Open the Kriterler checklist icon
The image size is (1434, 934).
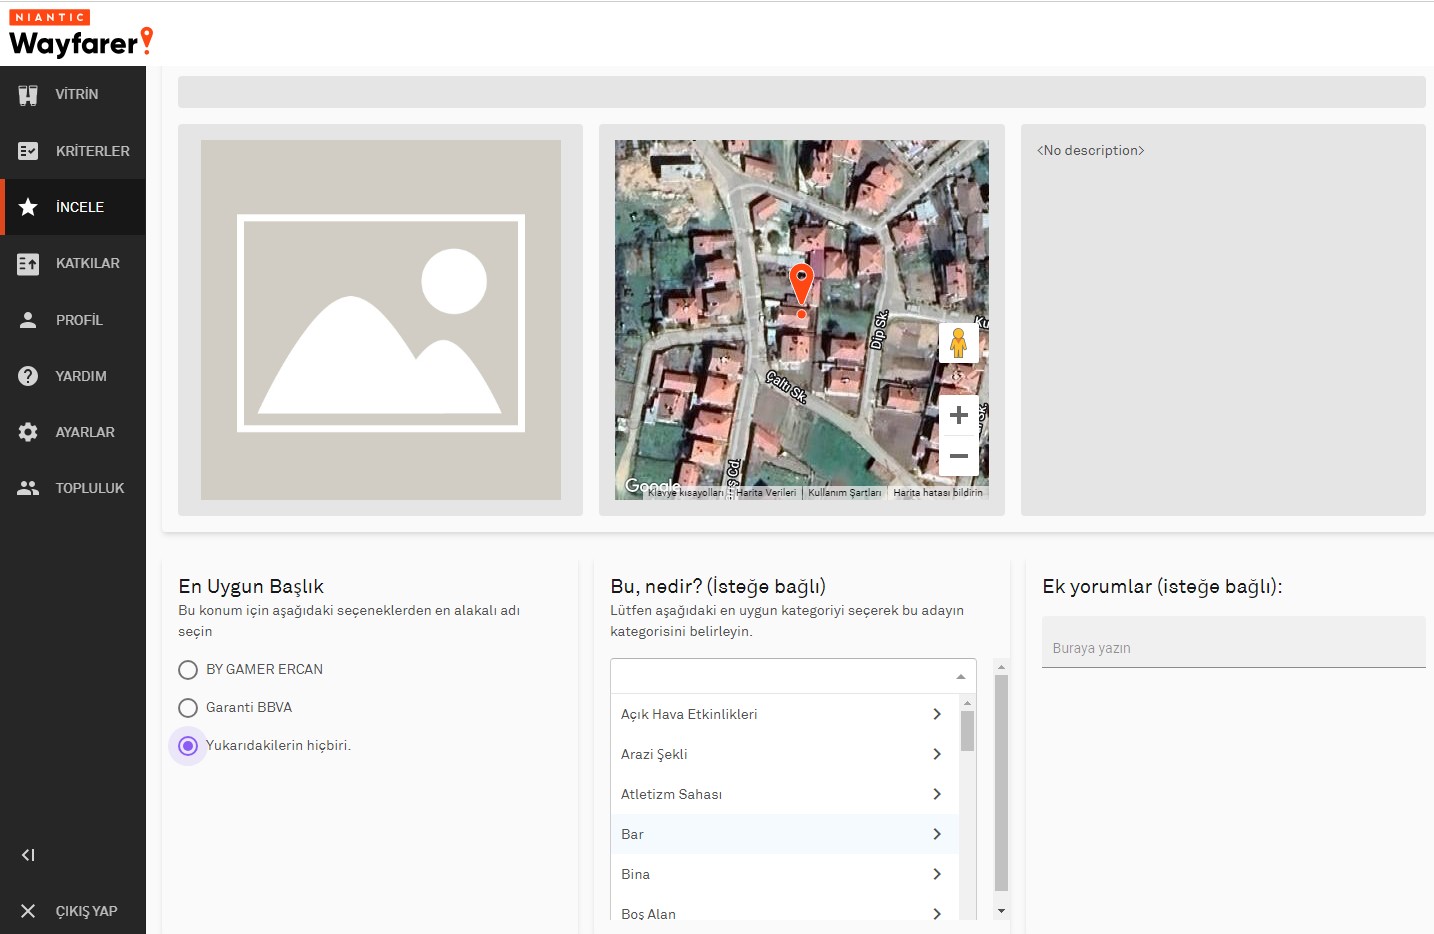28,151
